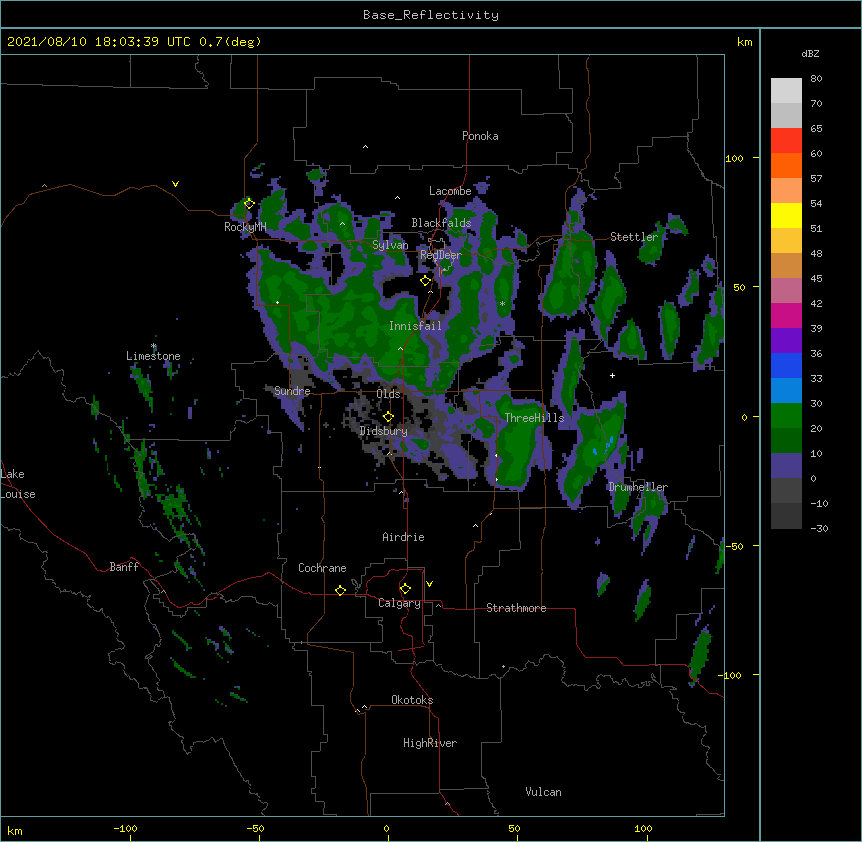Click the RockyMH label

[245, 226]
